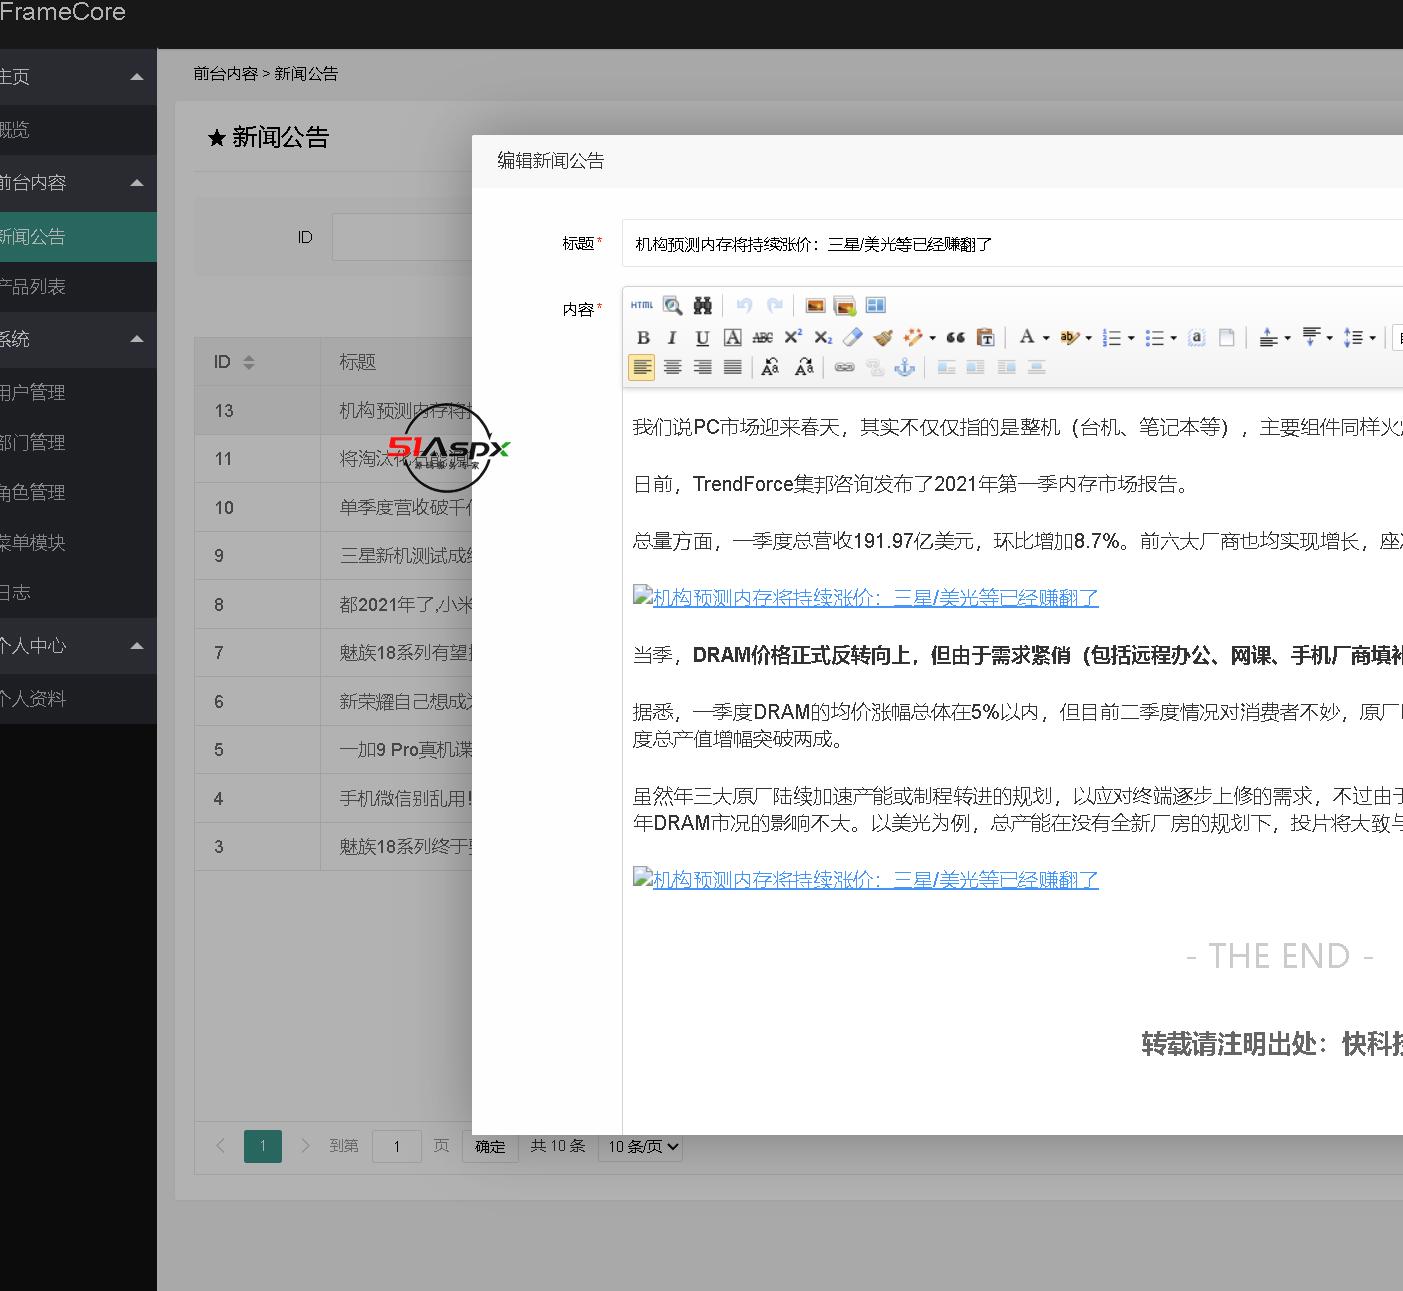
Task: Focus the 标题 title input field
Action: pos(1012,243)
